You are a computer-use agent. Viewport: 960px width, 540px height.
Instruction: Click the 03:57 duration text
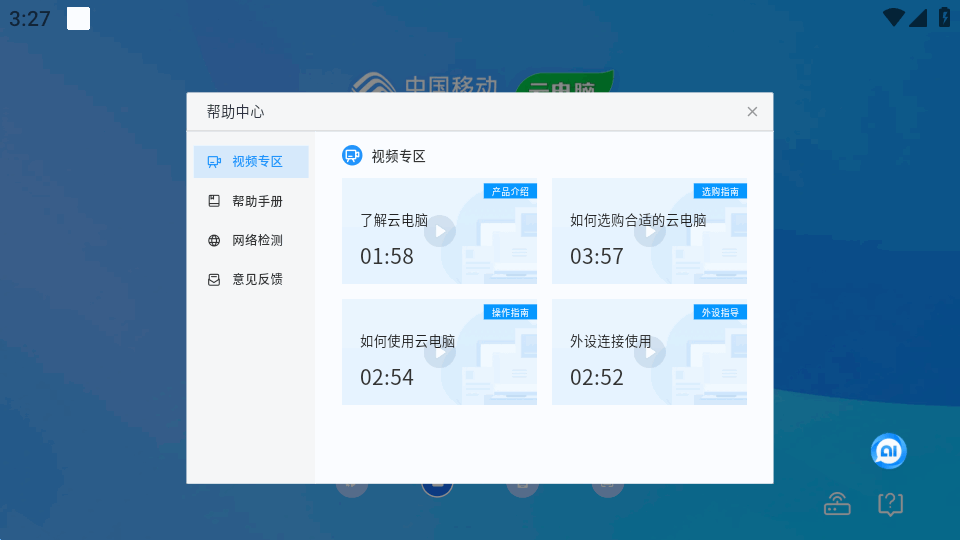(597, 257)
